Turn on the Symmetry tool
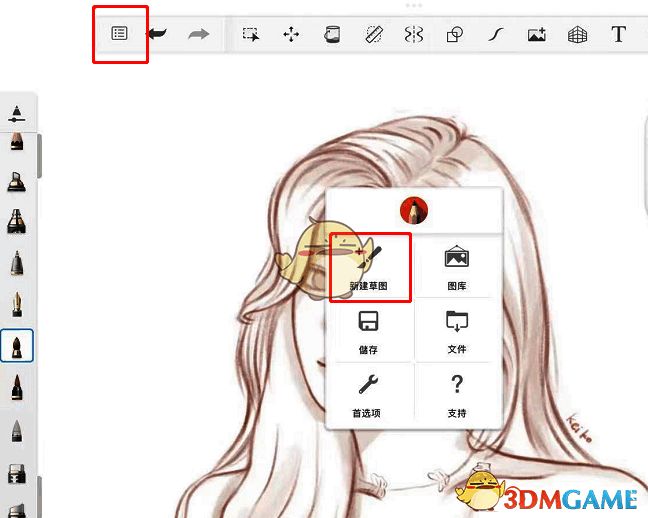648x518 pixels. pyautogui.click(x=414, y=34)
